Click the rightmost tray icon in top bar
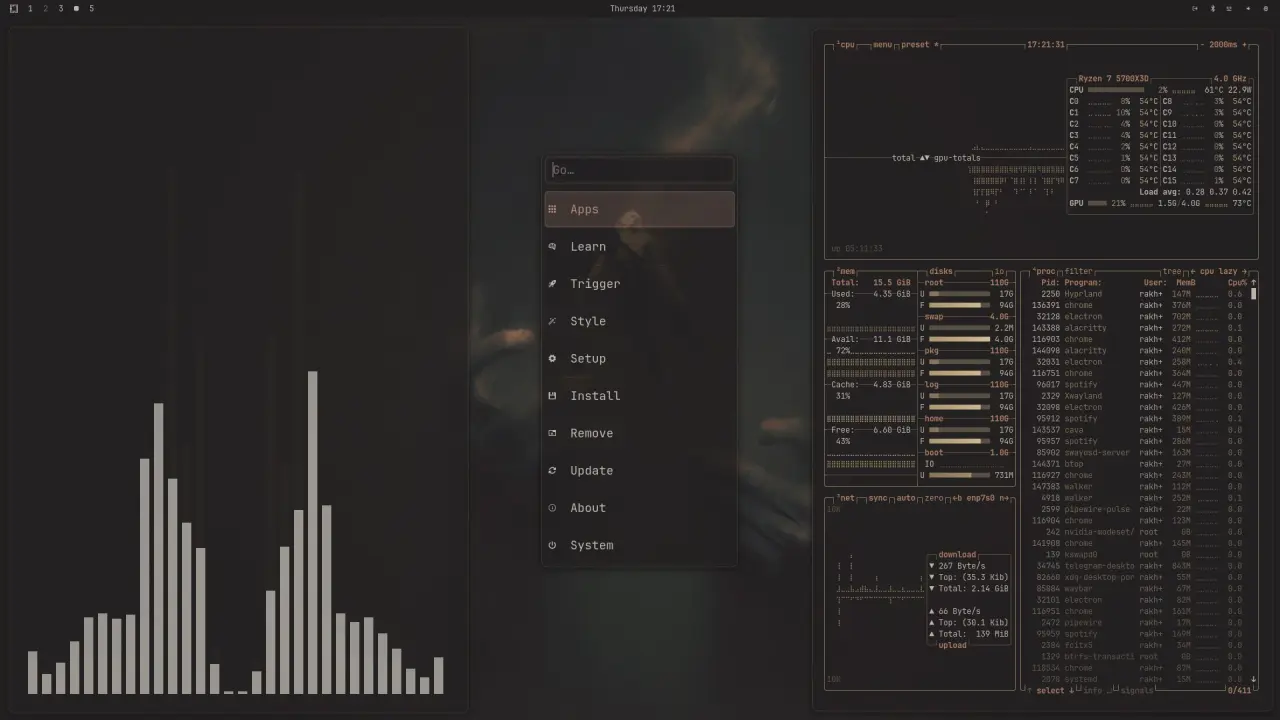This screenshot has height=720, width=1280. click(1265, 8)
